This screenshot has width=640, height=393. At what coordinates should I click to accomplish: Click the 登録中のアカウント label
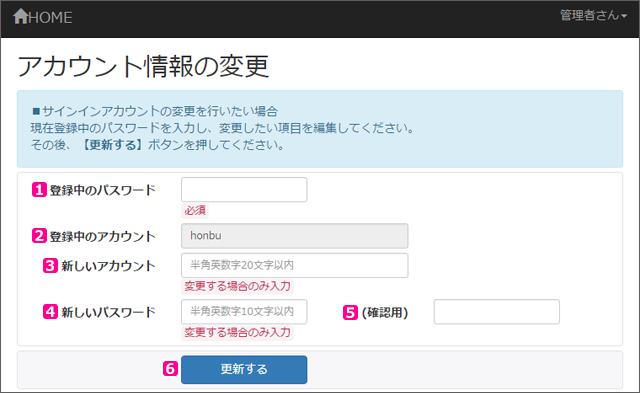click(x=102, y=236)
